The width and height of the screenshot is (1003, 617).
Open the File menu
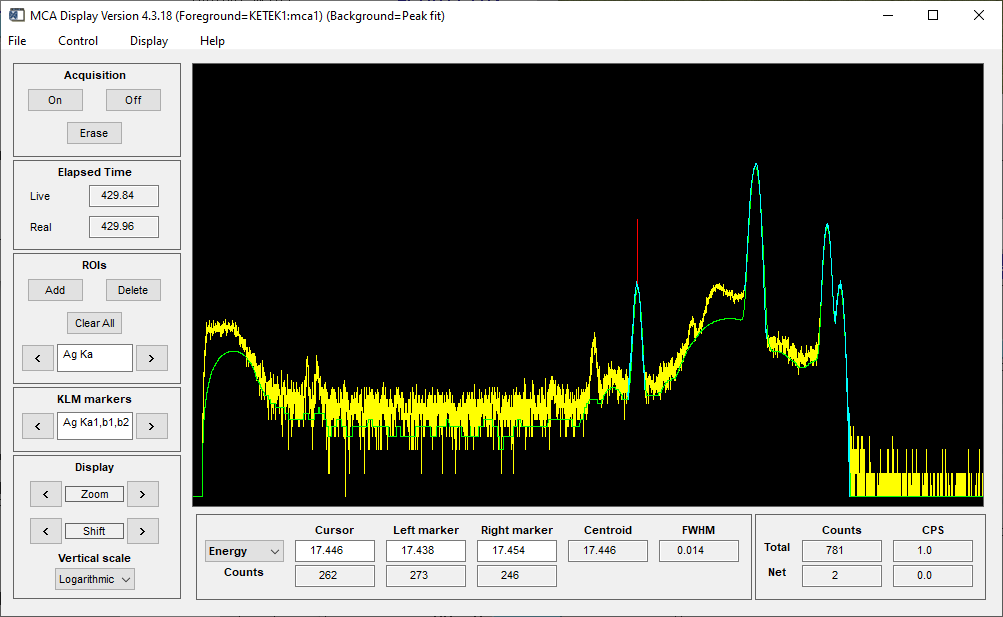(17, 41)
